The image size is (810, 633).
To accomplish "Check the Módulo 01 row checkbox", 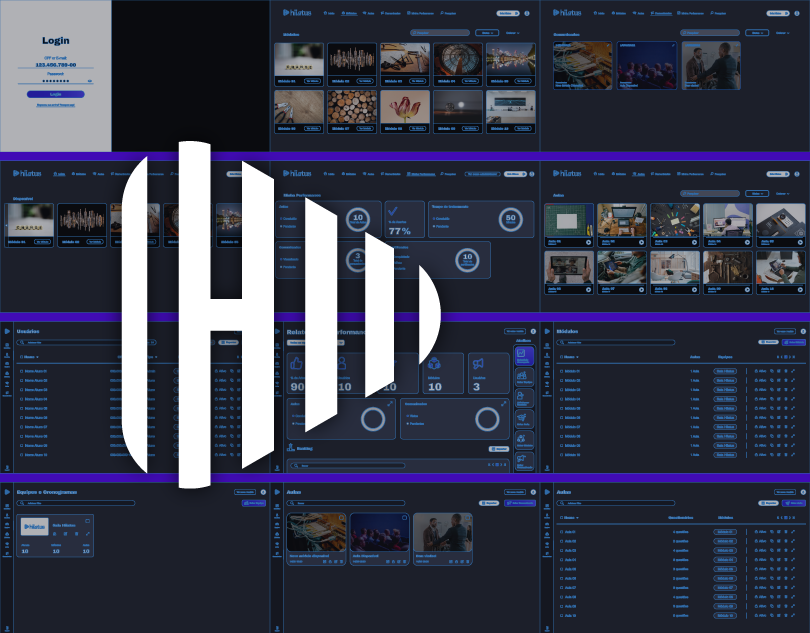I will click(x=562, y=371).
